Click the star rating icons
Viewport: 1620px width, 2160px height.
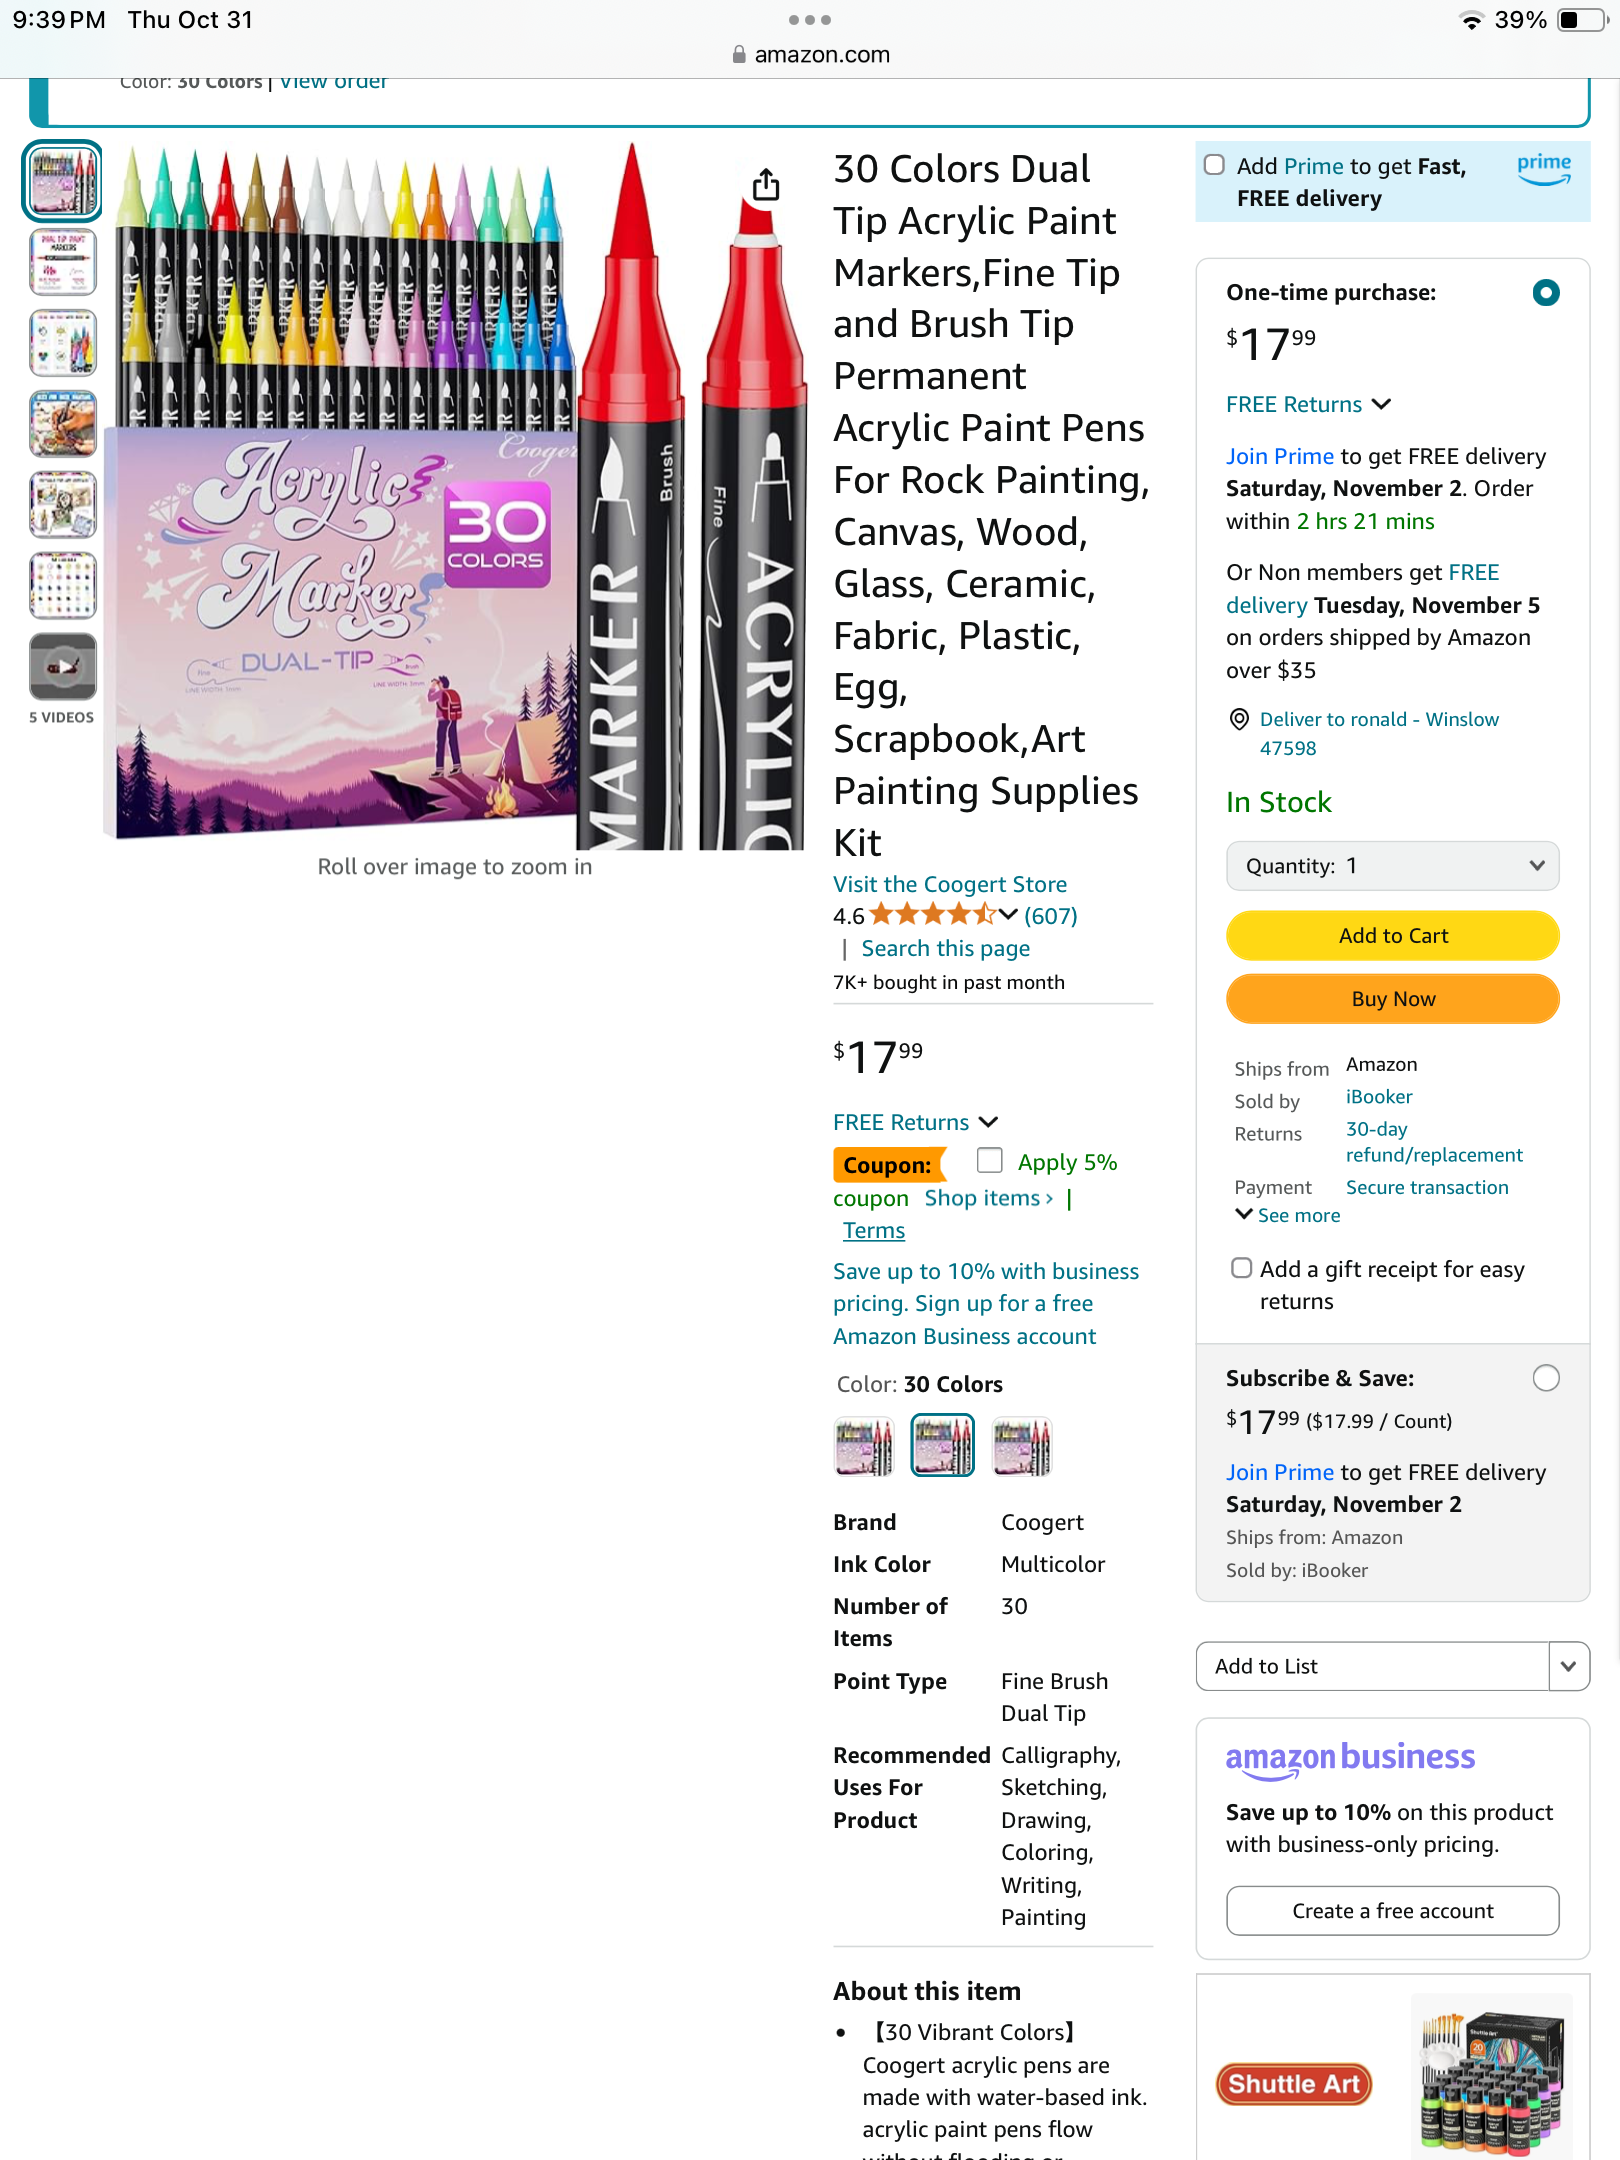932,914
